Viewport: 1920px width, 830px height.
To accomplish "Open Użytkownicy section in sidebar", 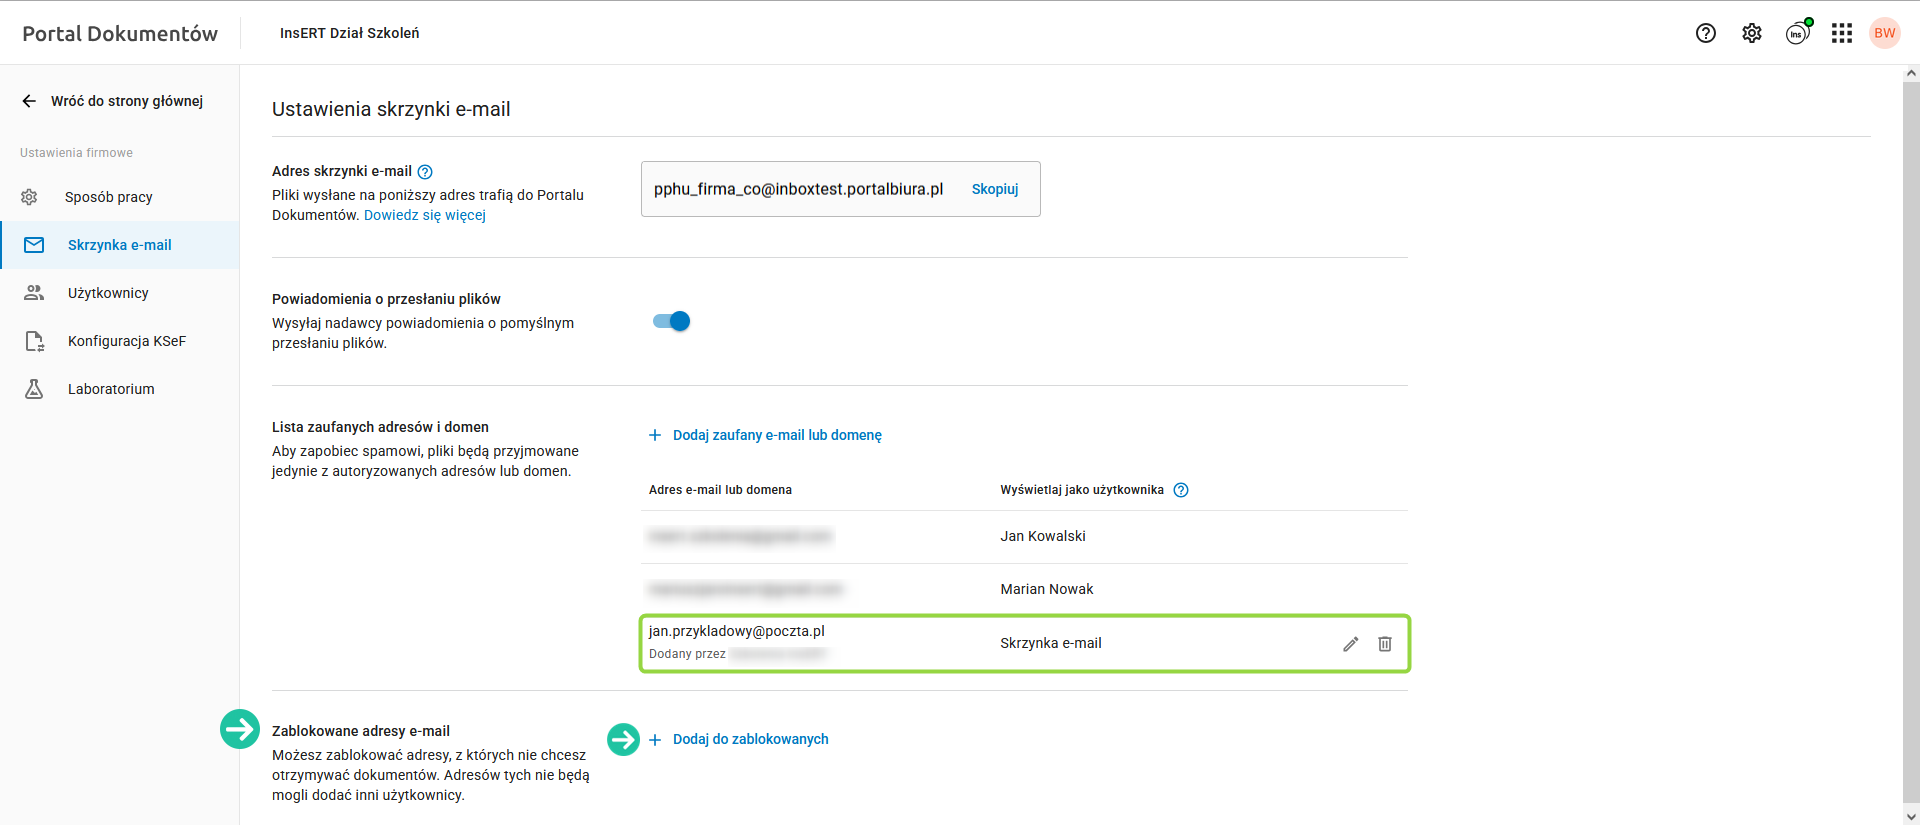I will [108, 293].
